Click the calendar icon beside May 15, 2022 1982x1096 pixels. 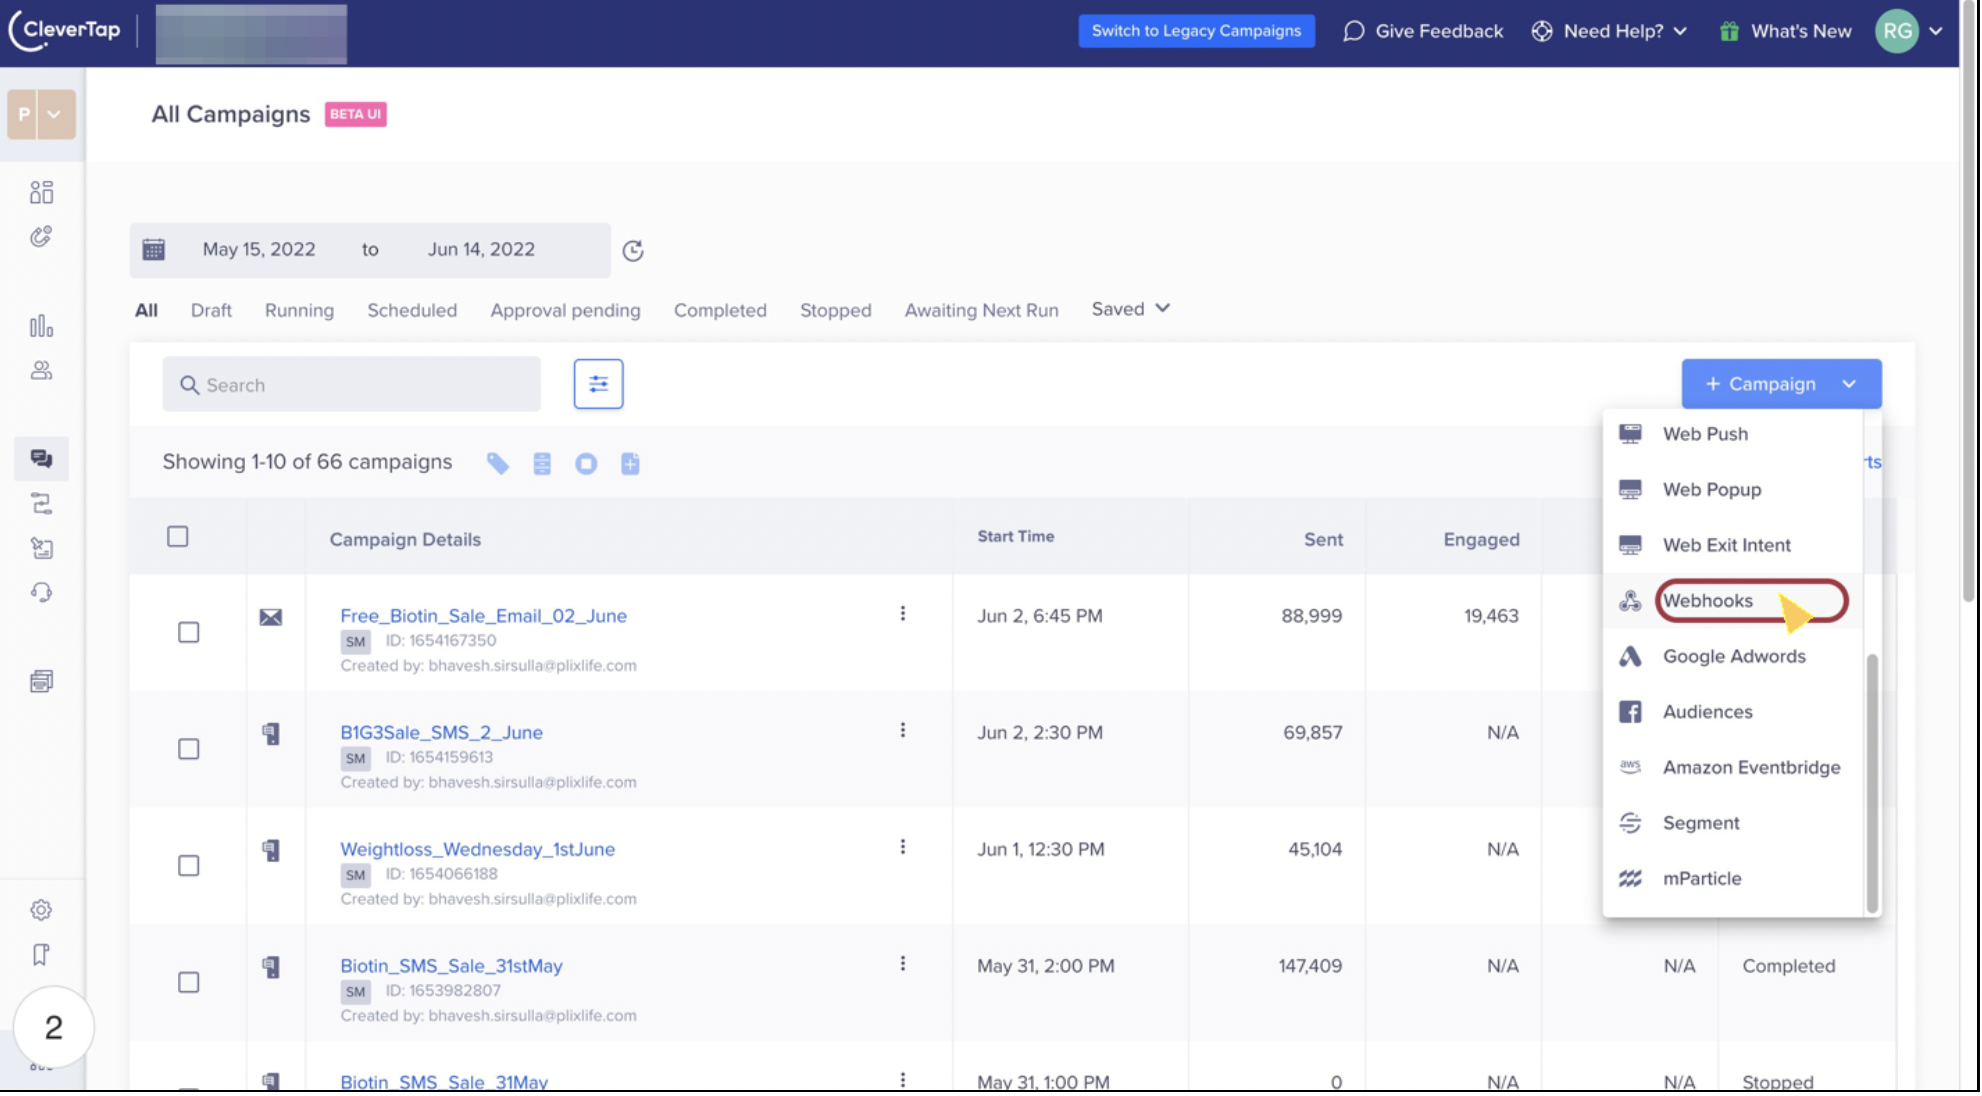point(153,249)
